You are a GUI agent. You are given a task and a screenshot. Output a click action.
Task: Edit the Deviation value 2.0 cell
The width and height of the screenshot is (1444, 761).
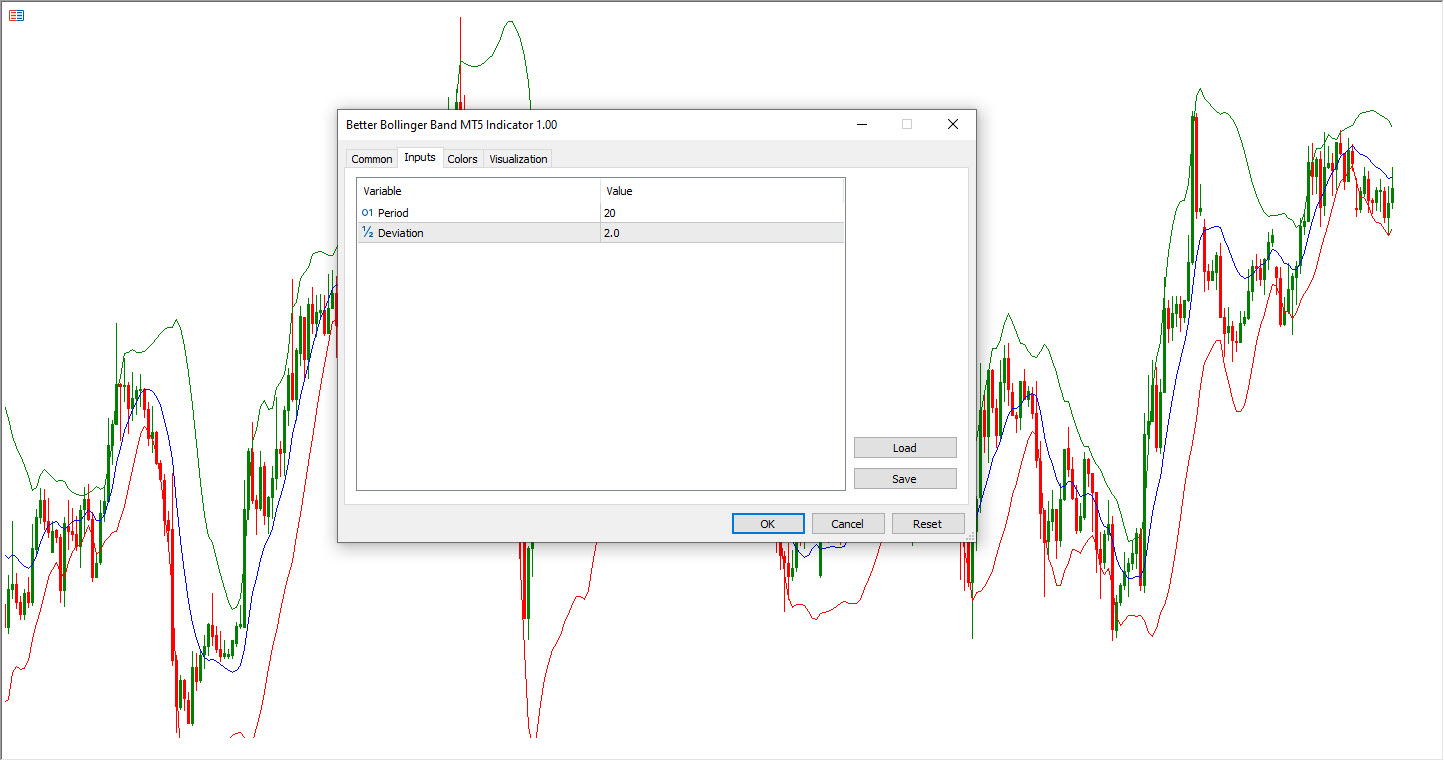pyautogui.click(x=720, y=233)
